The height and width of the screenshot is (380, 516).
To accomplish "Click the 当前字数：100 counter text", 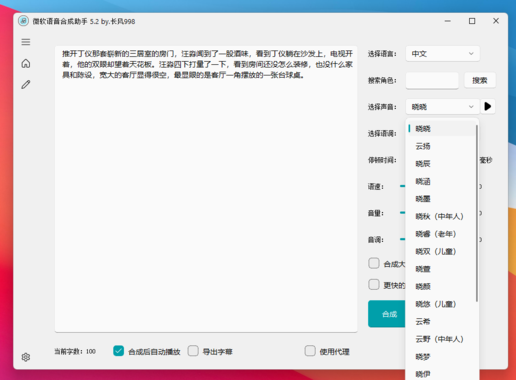I will click(x=75, y=351).
